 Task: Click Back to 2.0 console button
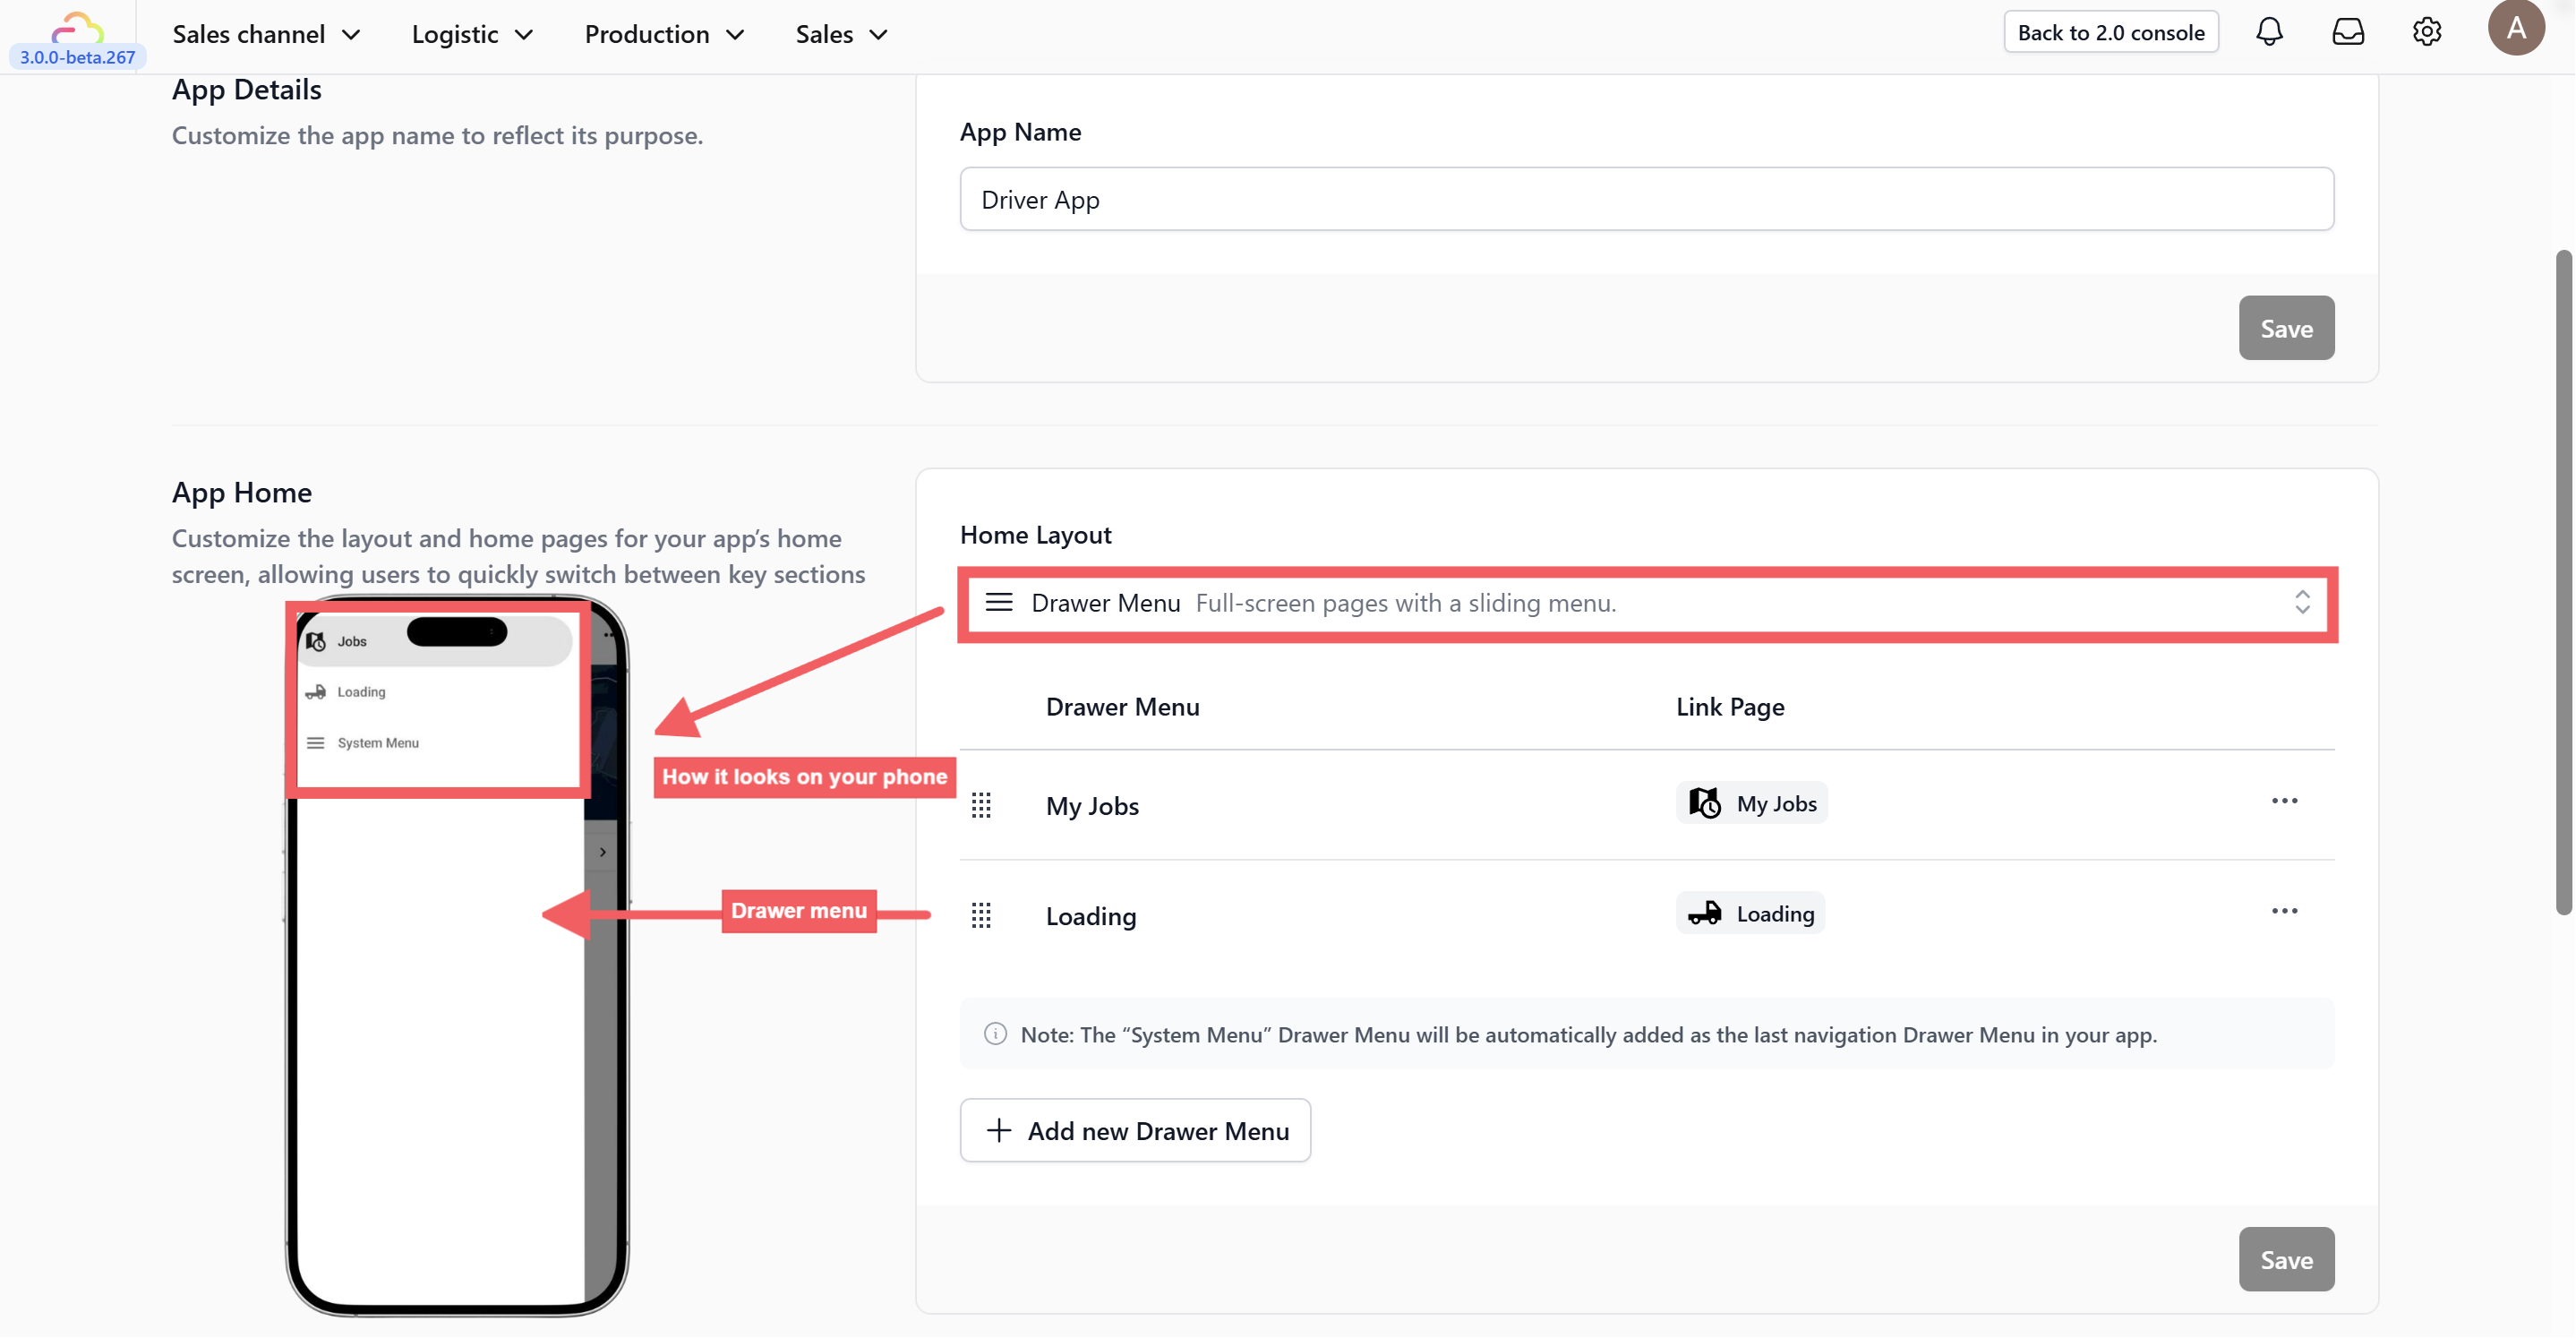2110,32
